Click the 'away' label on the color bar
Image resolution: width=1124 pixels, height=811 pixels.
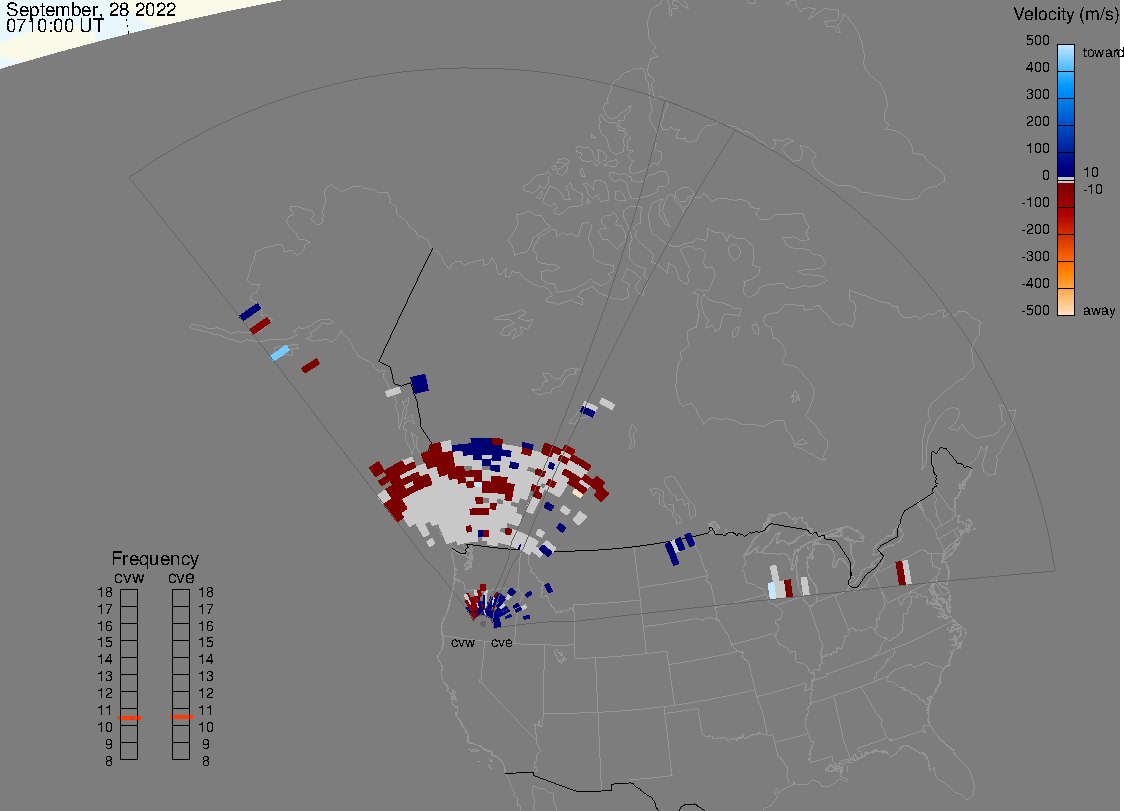coord(1099,310)
